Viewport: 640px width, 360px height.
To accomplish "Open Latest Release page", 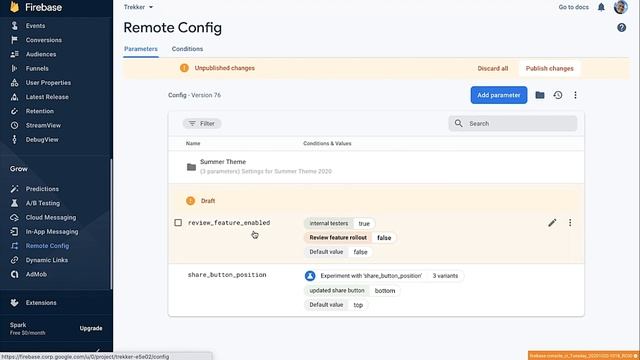I will click(x=47, y=97).
